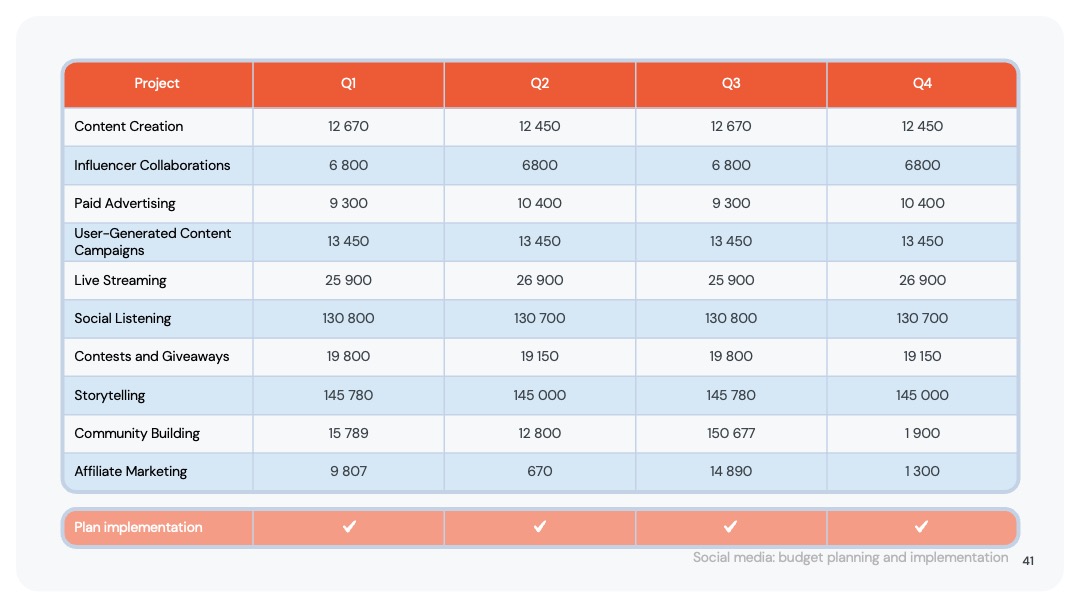This screenshot has width=1080, height=608.
Task: Select the Q1 column header
Action: tap(349, 83)
